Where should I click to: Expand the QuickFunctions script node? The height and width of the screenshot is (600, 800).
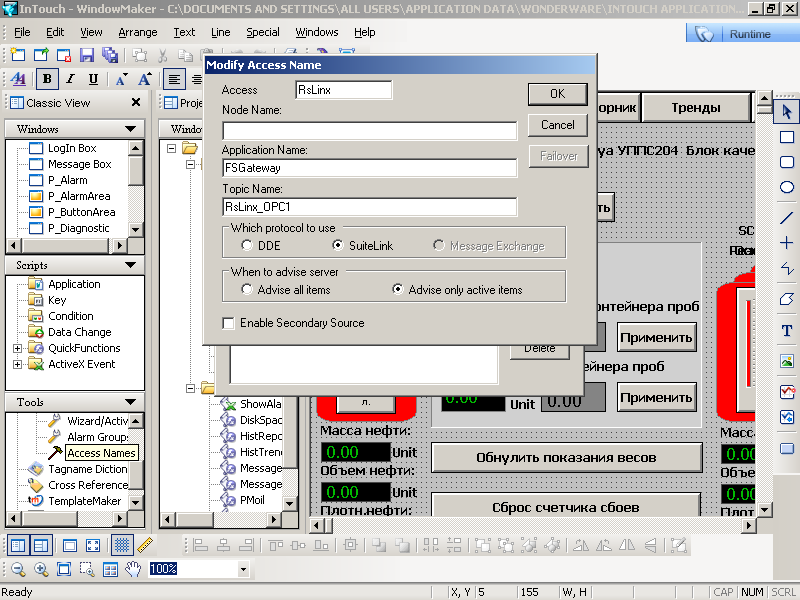click(17, 348)
